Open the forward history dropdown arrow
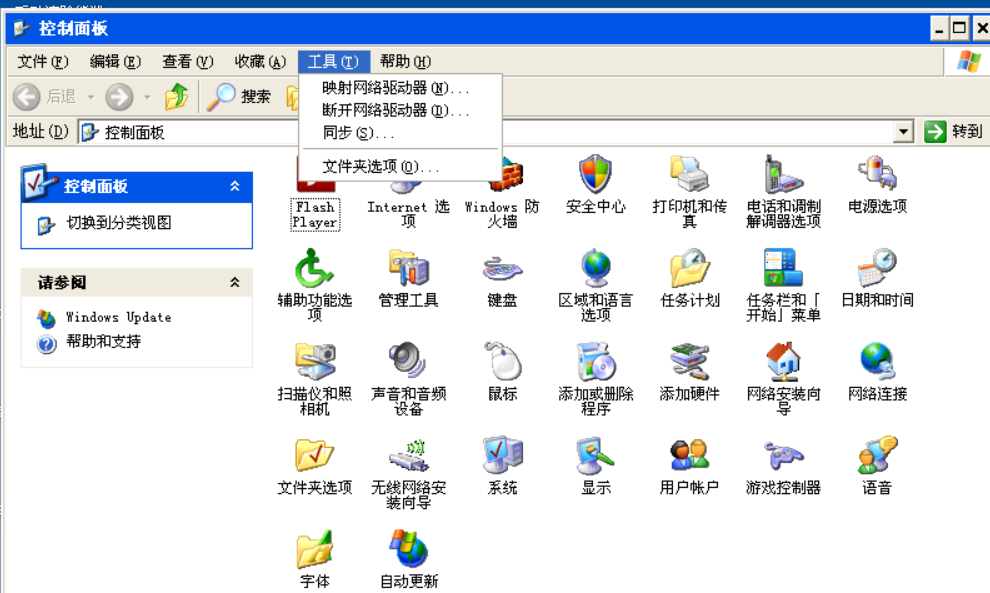 coord(147,97)
